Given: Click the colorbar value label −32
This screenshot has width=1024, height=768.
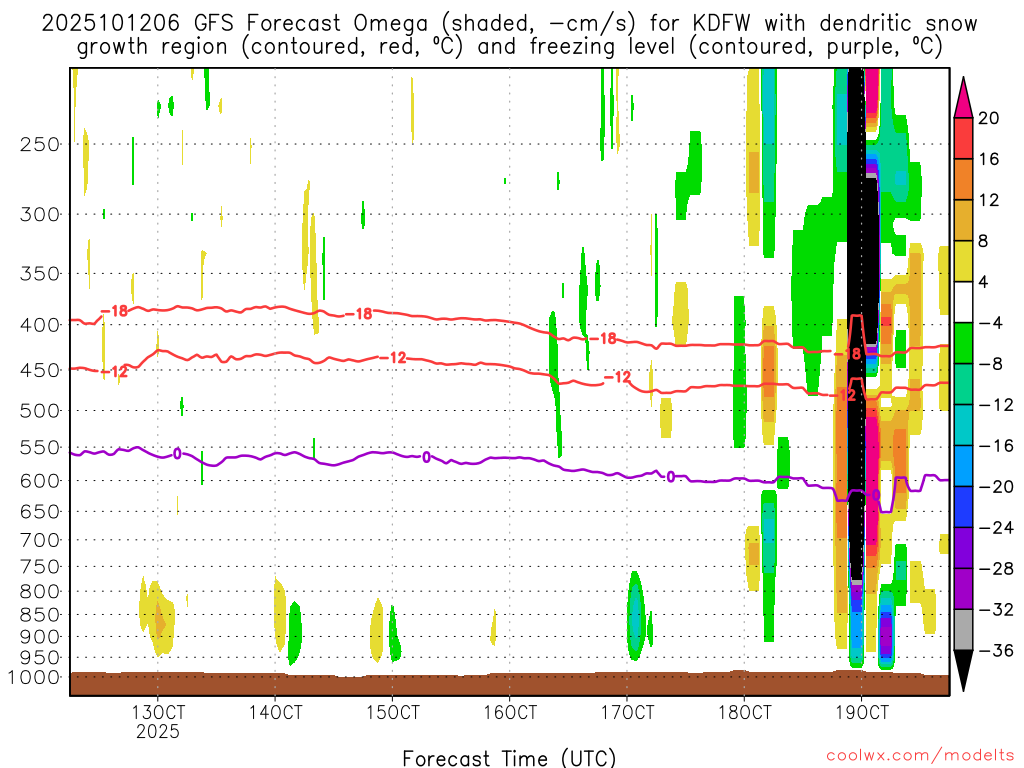Looking at the screenshot, I should [996, 610].
